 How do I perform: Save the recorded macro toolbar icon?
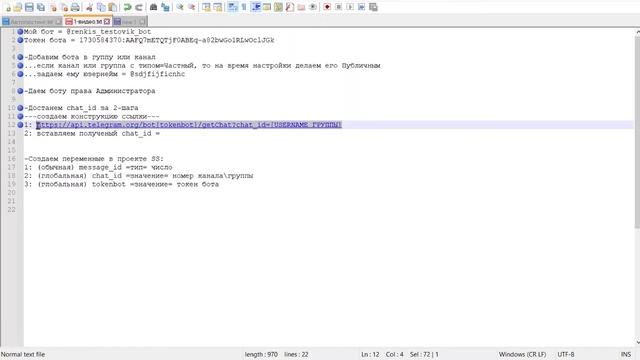coord(373,7)
